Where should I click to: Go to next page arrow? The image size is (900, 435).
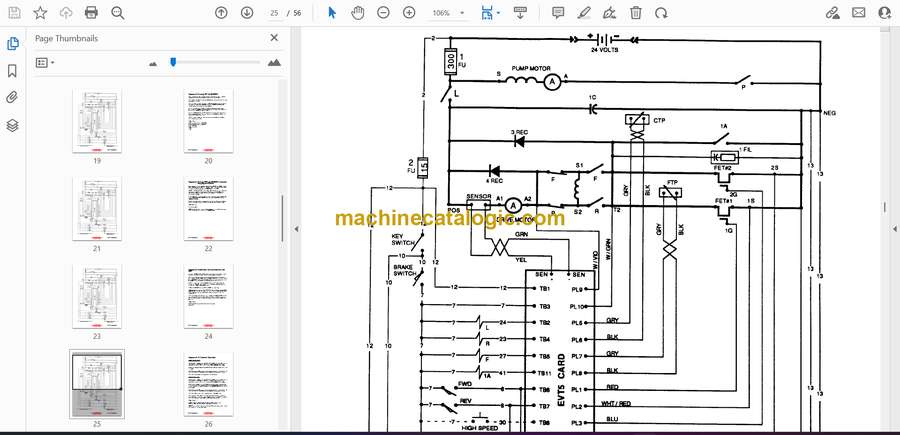247,13
